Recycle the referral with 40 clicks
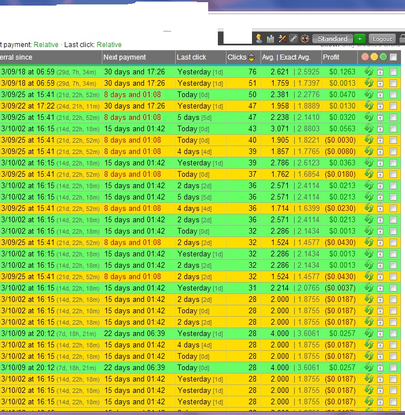The width and height of the screenshot is (405, 415). (x=369, y=140)
